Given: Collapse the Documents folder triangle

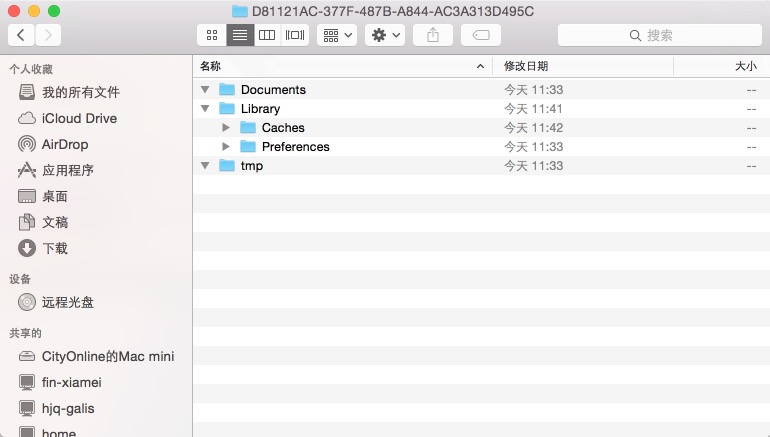Looking at the screenshot, I should [205, 89].
